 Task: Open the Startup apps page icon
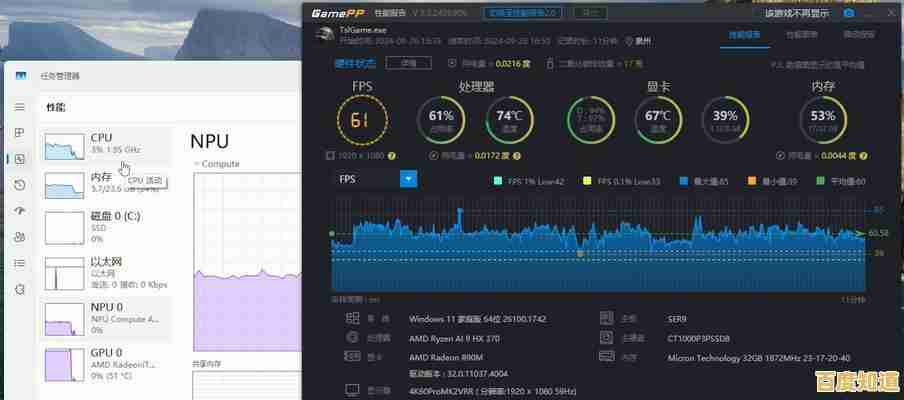coord(19,211)
